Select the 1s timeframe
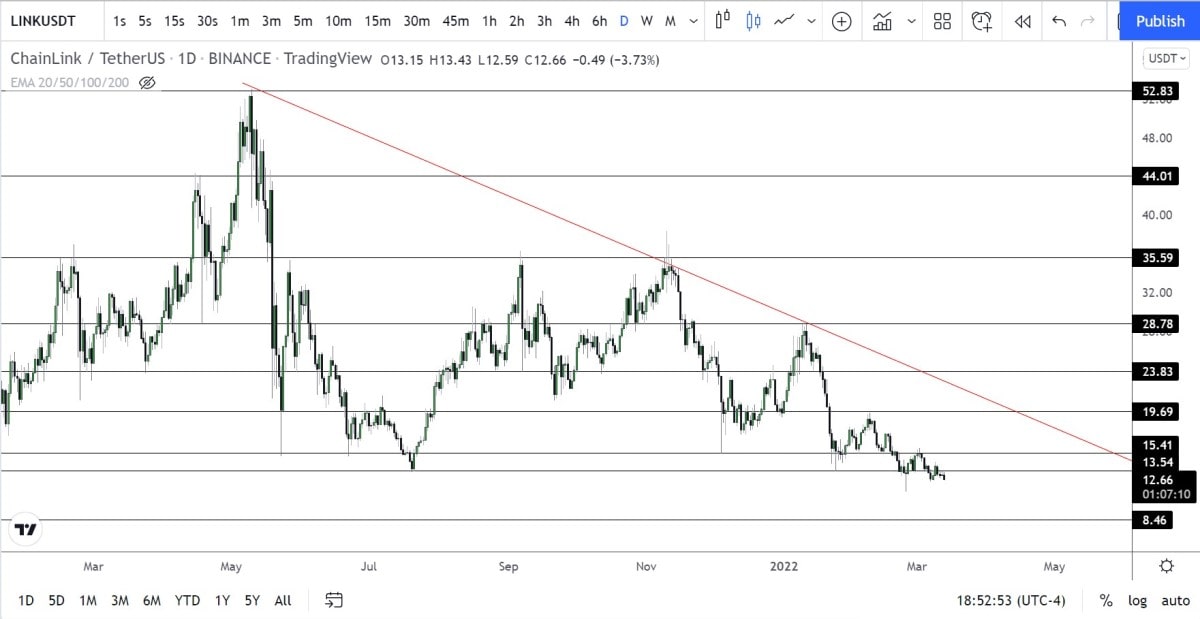1200x619 pixels. tap(119, 21)
